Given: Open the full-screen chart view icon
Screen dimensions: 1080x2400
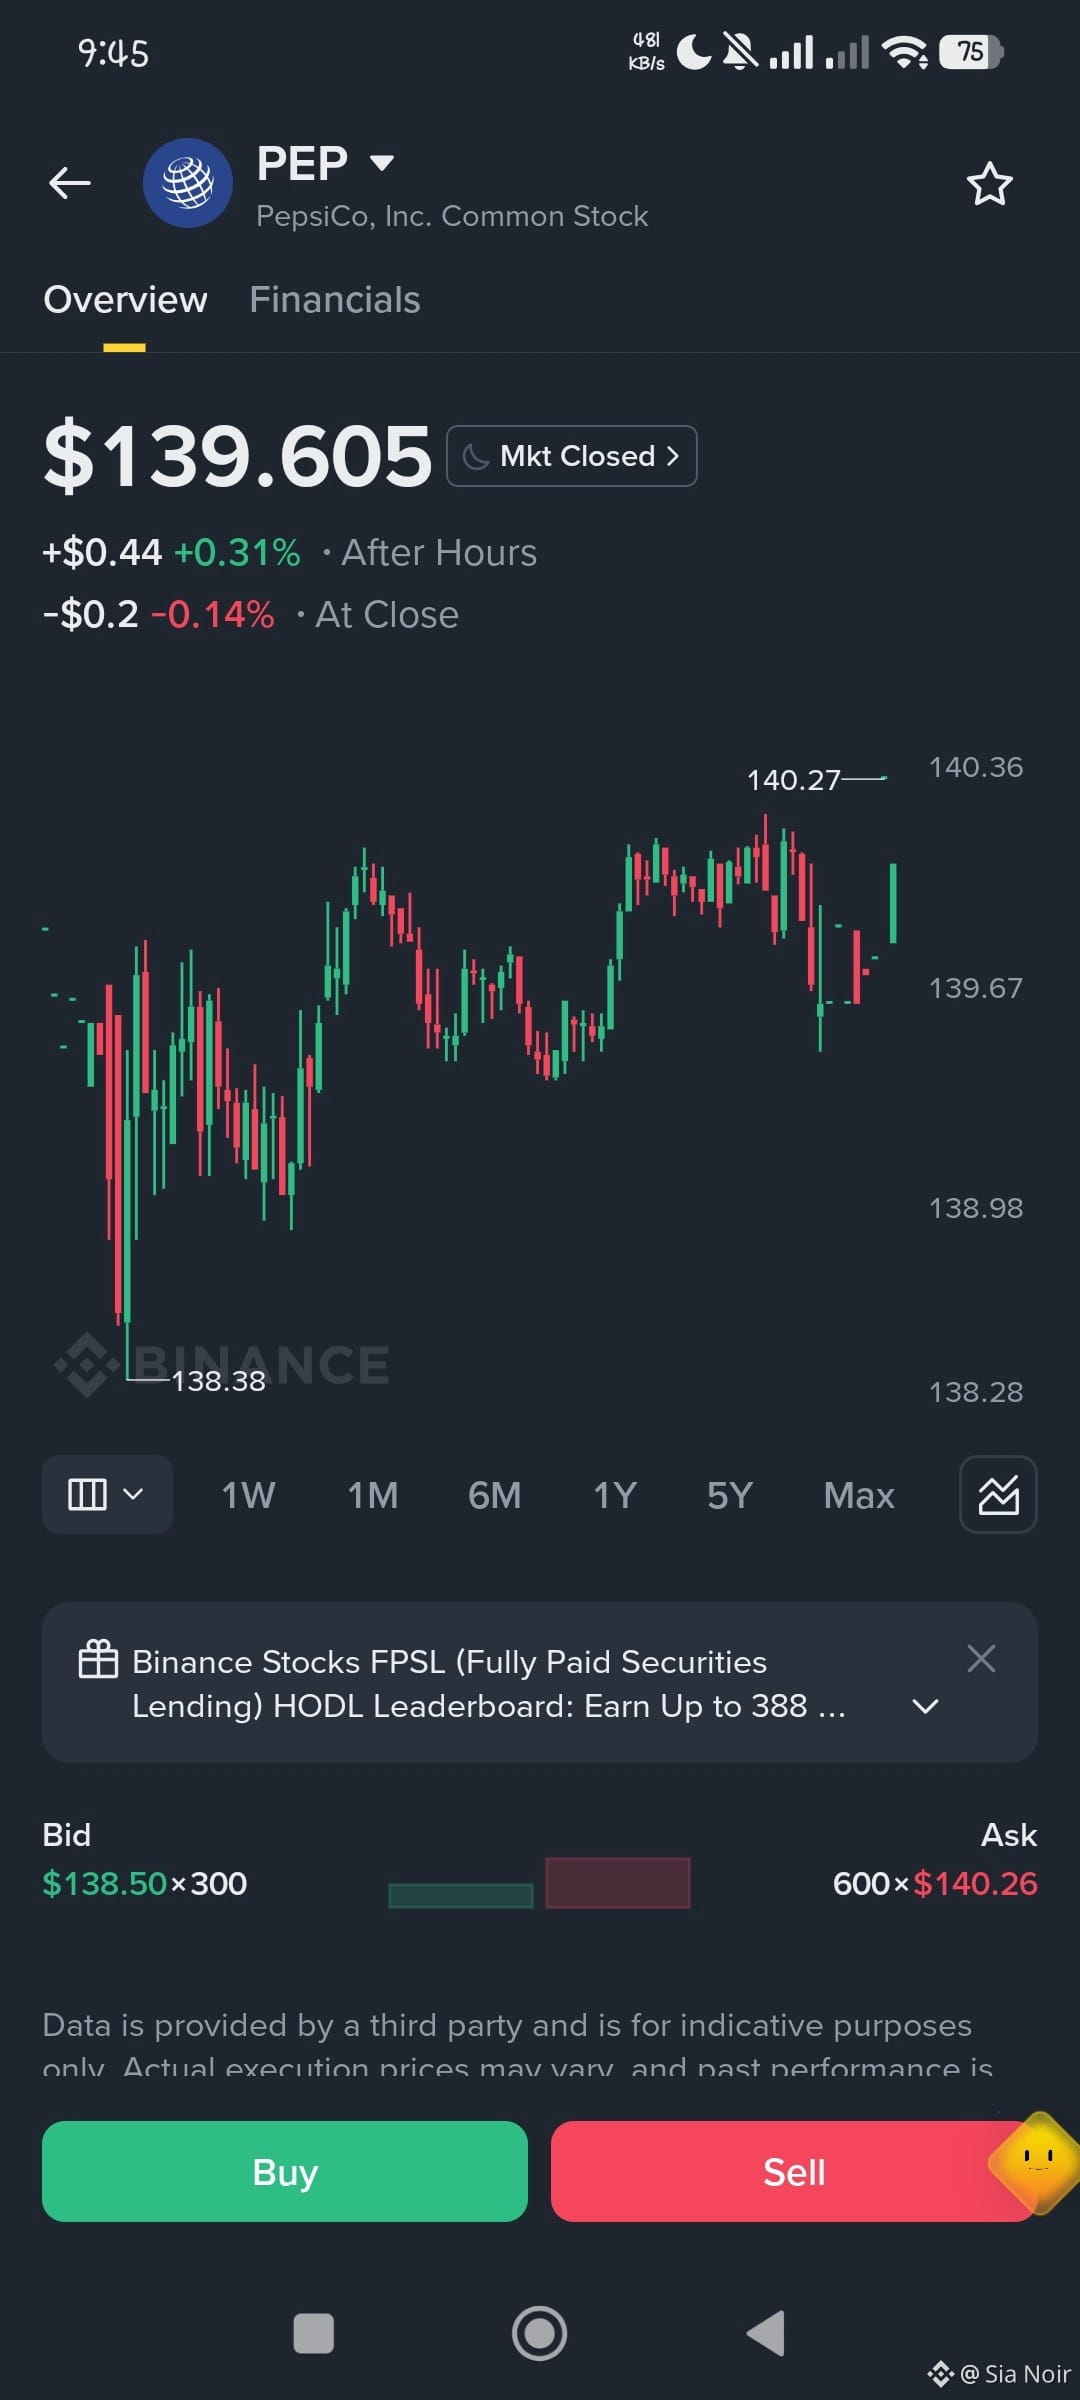Looking at the screenshot, I should click(x=998, y=1495).
